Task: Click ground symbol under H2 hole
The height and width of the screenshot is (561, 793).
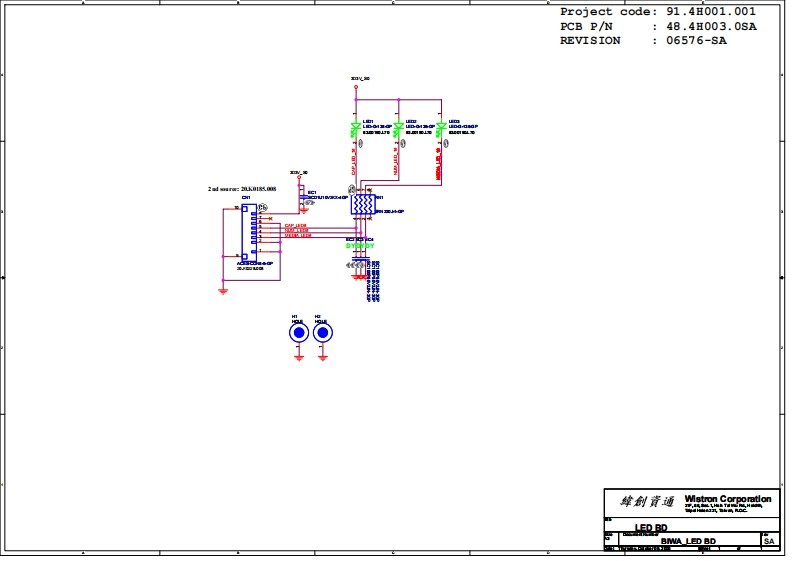Action: pos(323,358)
